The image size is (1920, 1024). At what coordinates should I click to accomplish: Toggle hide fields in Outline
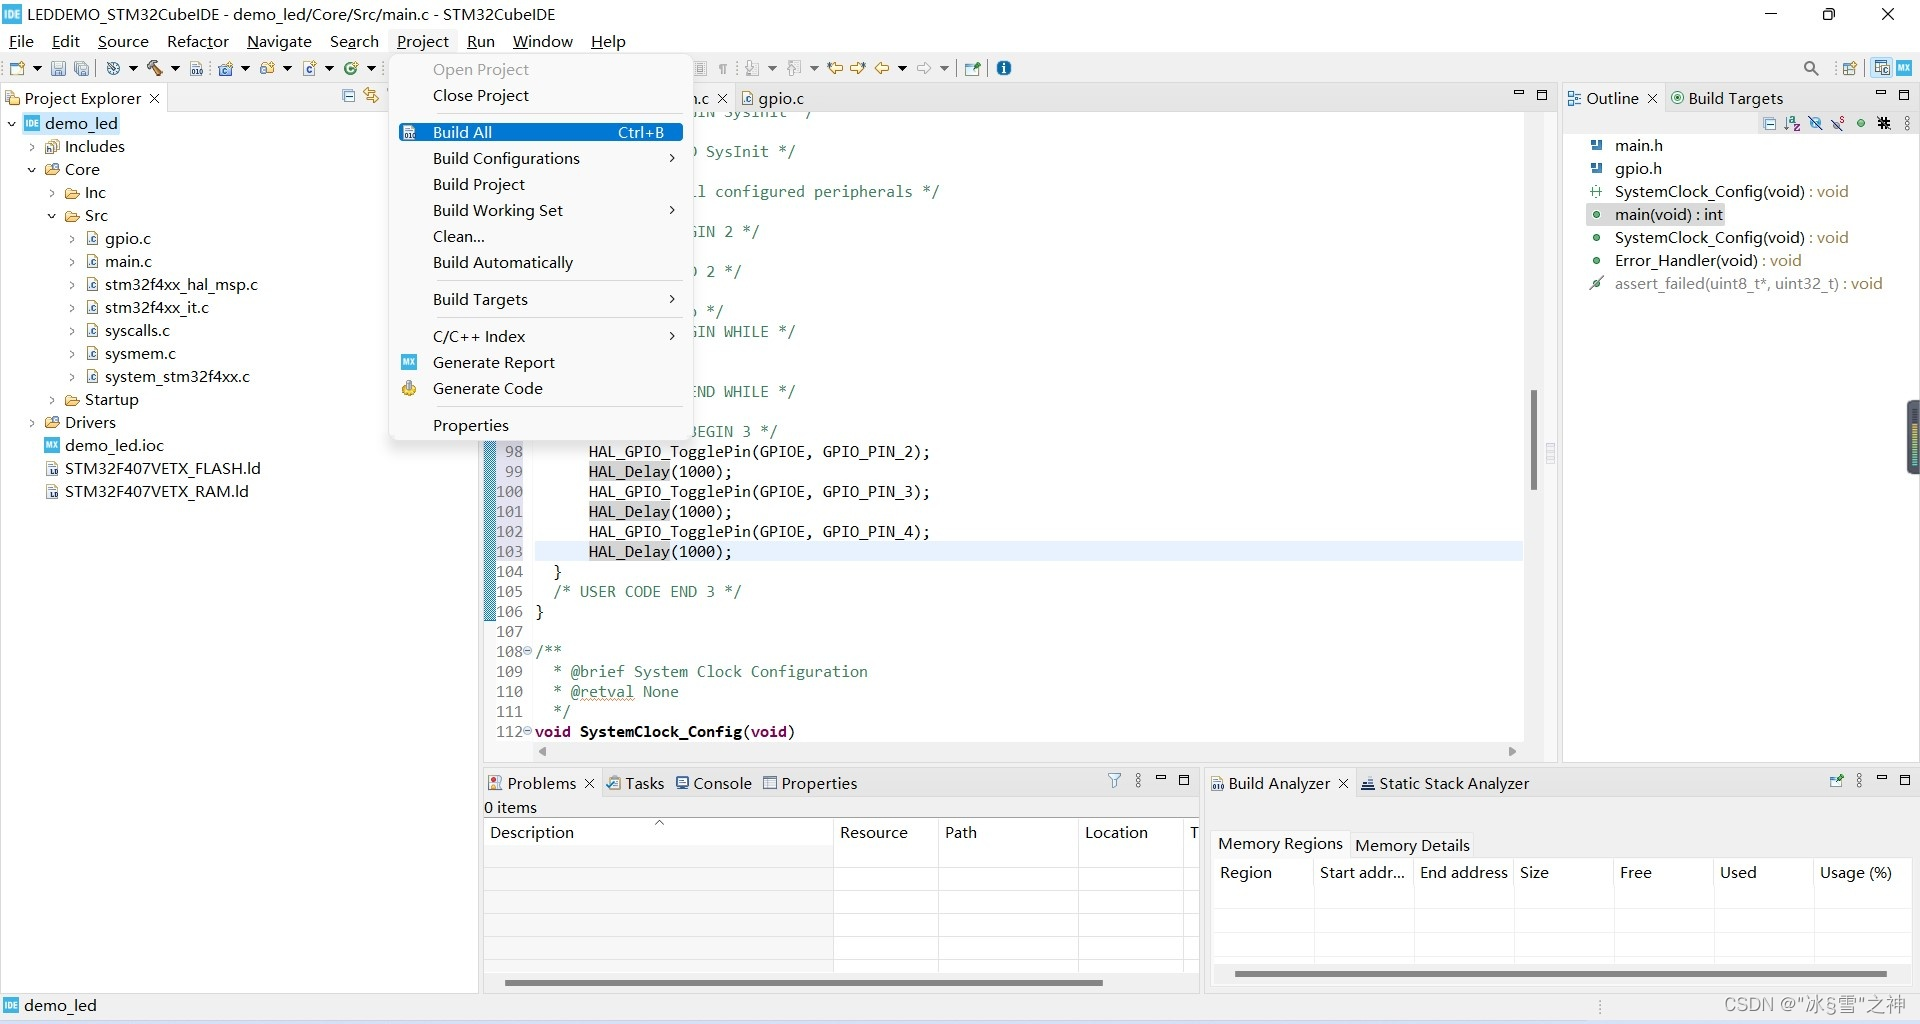(x=1815, y=123)
